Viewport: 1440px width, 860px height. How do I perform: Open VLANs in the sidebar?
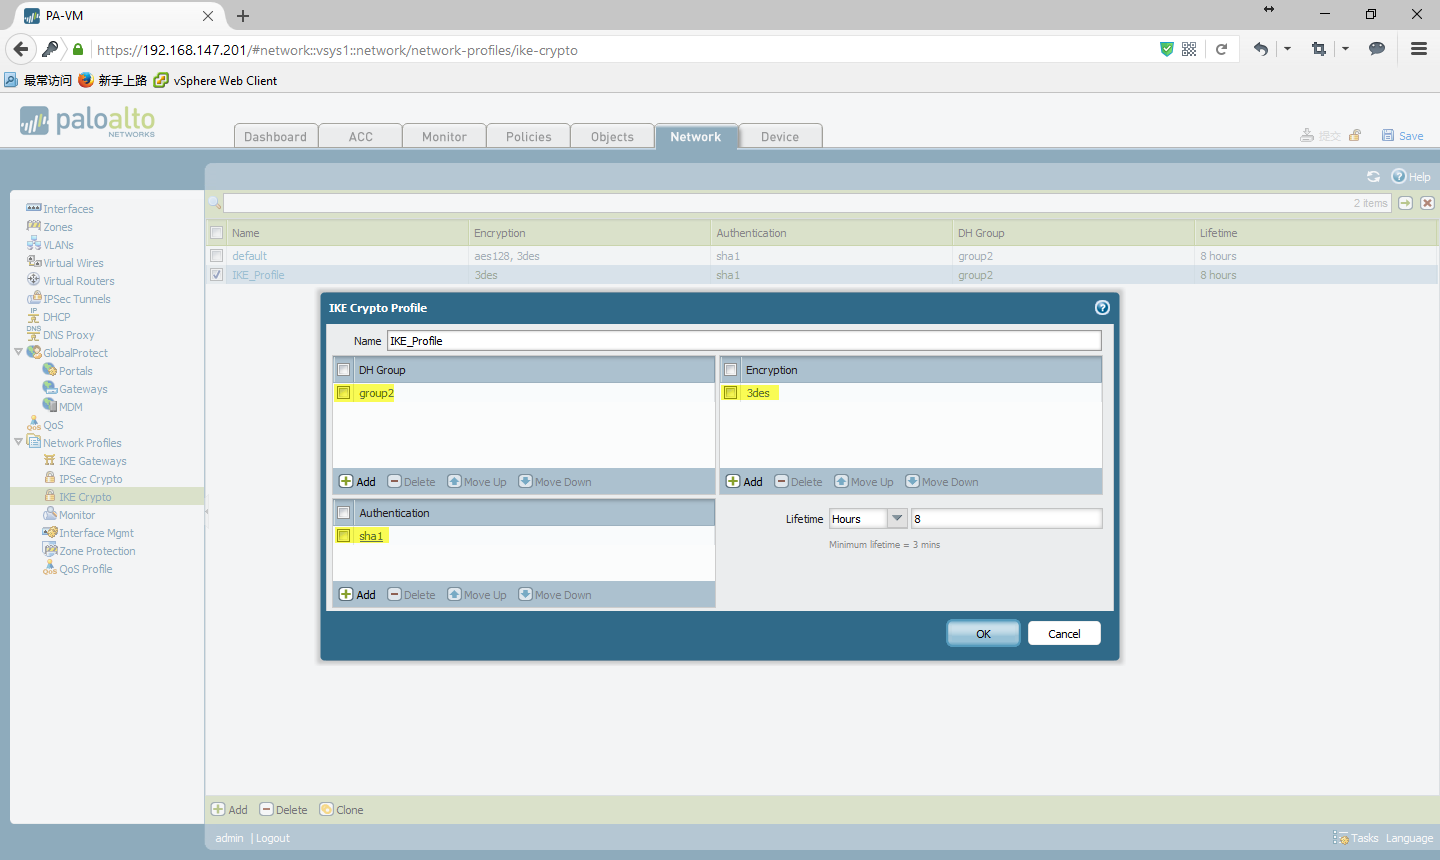click(x=58, y=245)
